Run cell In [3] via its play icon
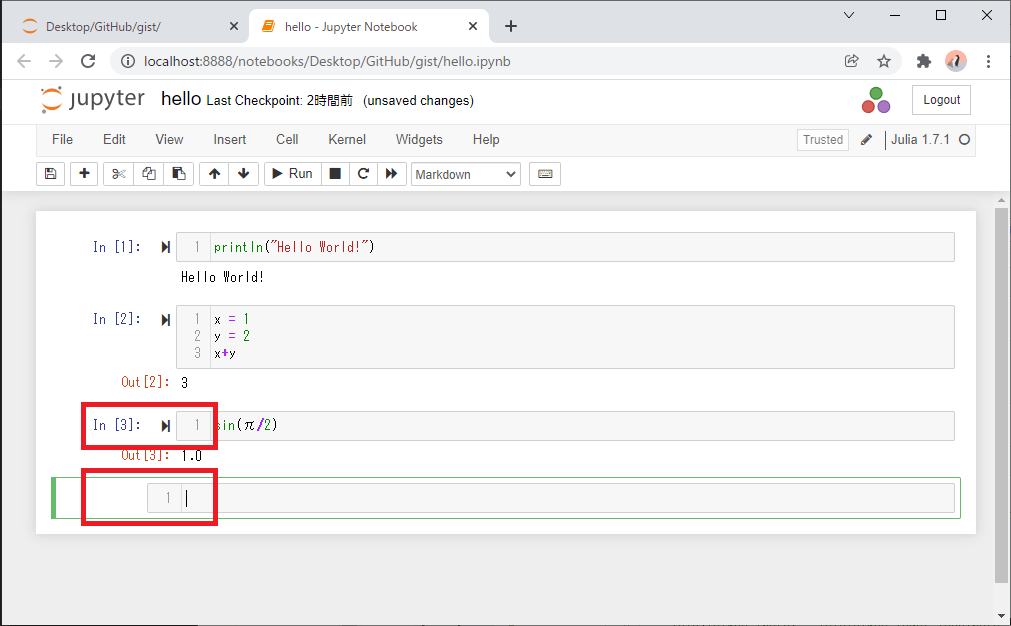 [x=166, y=425]
